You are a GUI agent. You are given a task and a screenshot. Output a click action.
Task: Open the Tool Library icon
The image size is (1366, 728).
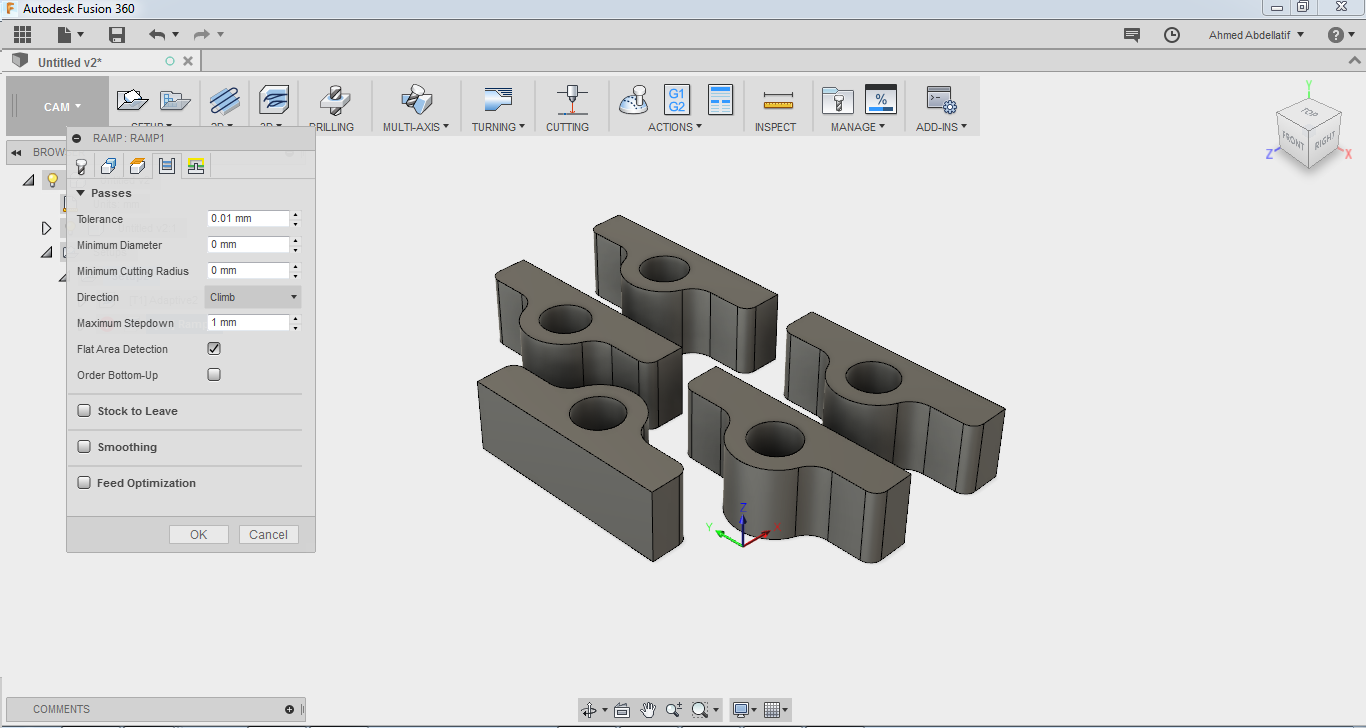pyautogui.click(x=837, y=100)
